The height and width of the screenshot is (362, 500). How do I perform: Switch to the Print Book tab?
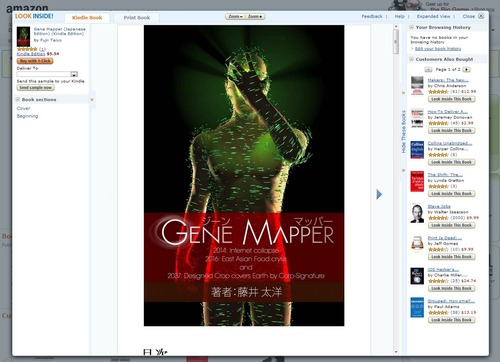coord(137,18)
